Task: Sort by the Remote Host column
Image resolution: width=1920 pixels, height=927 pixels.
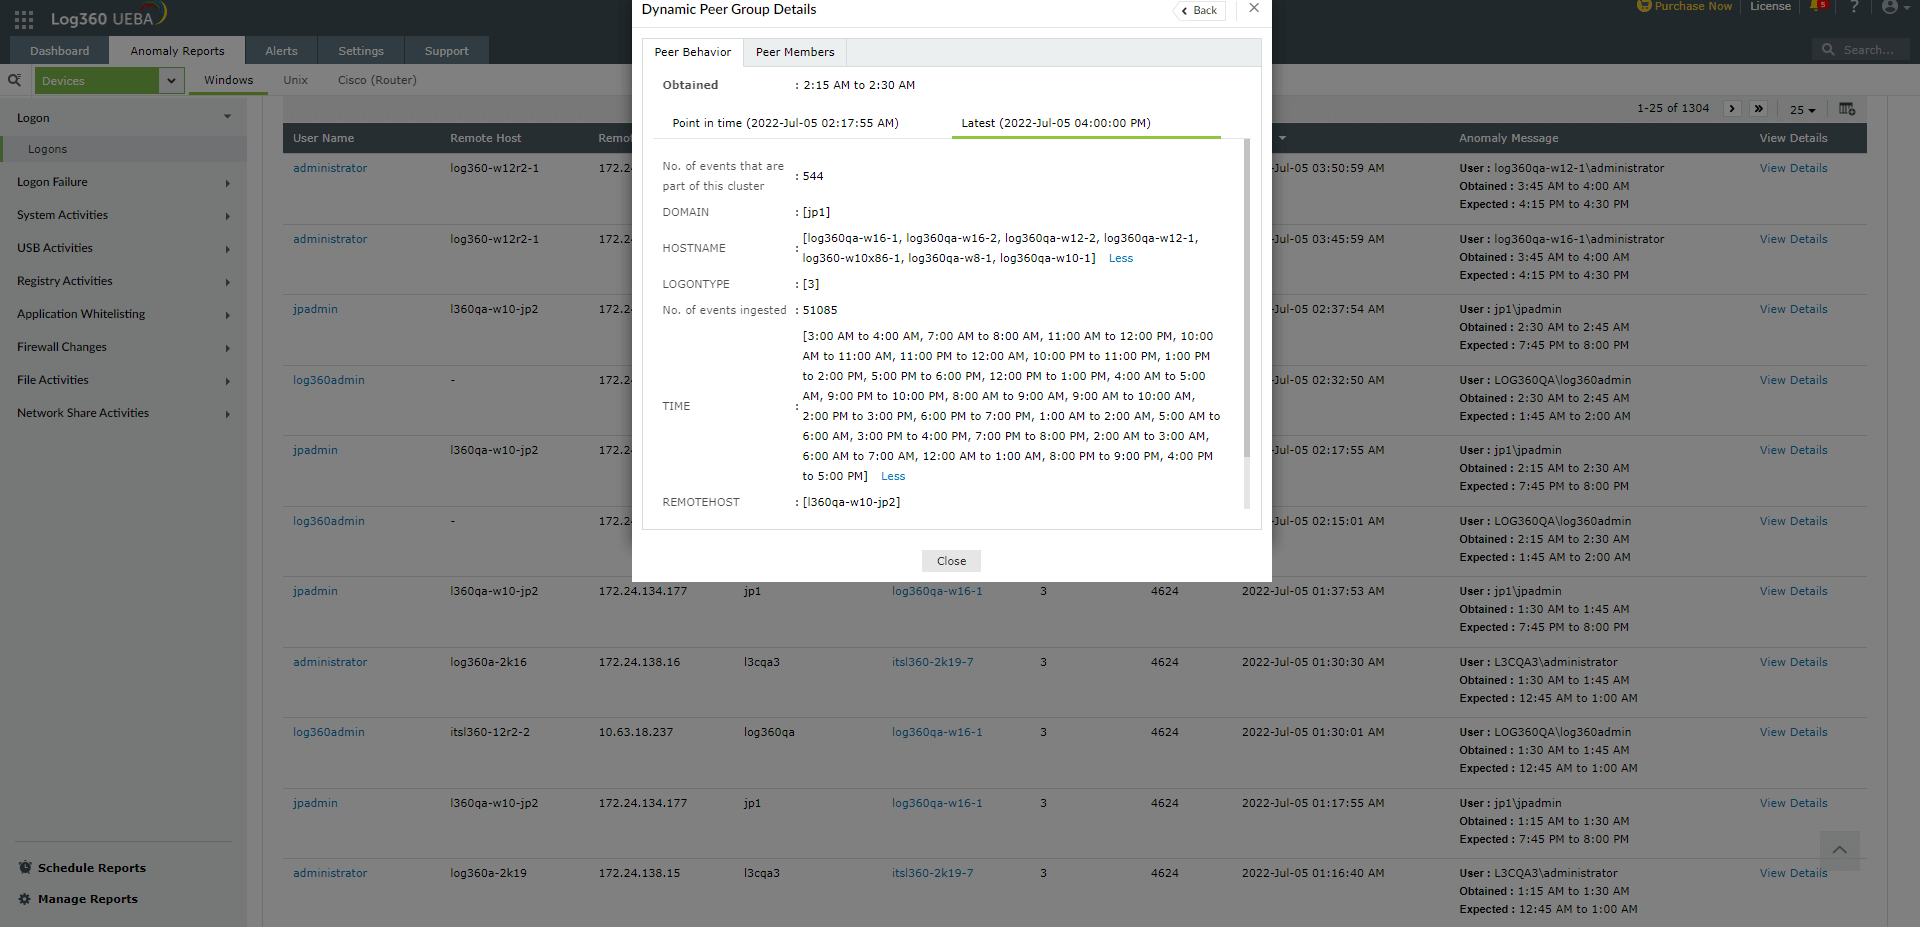Action: (485, 138)
